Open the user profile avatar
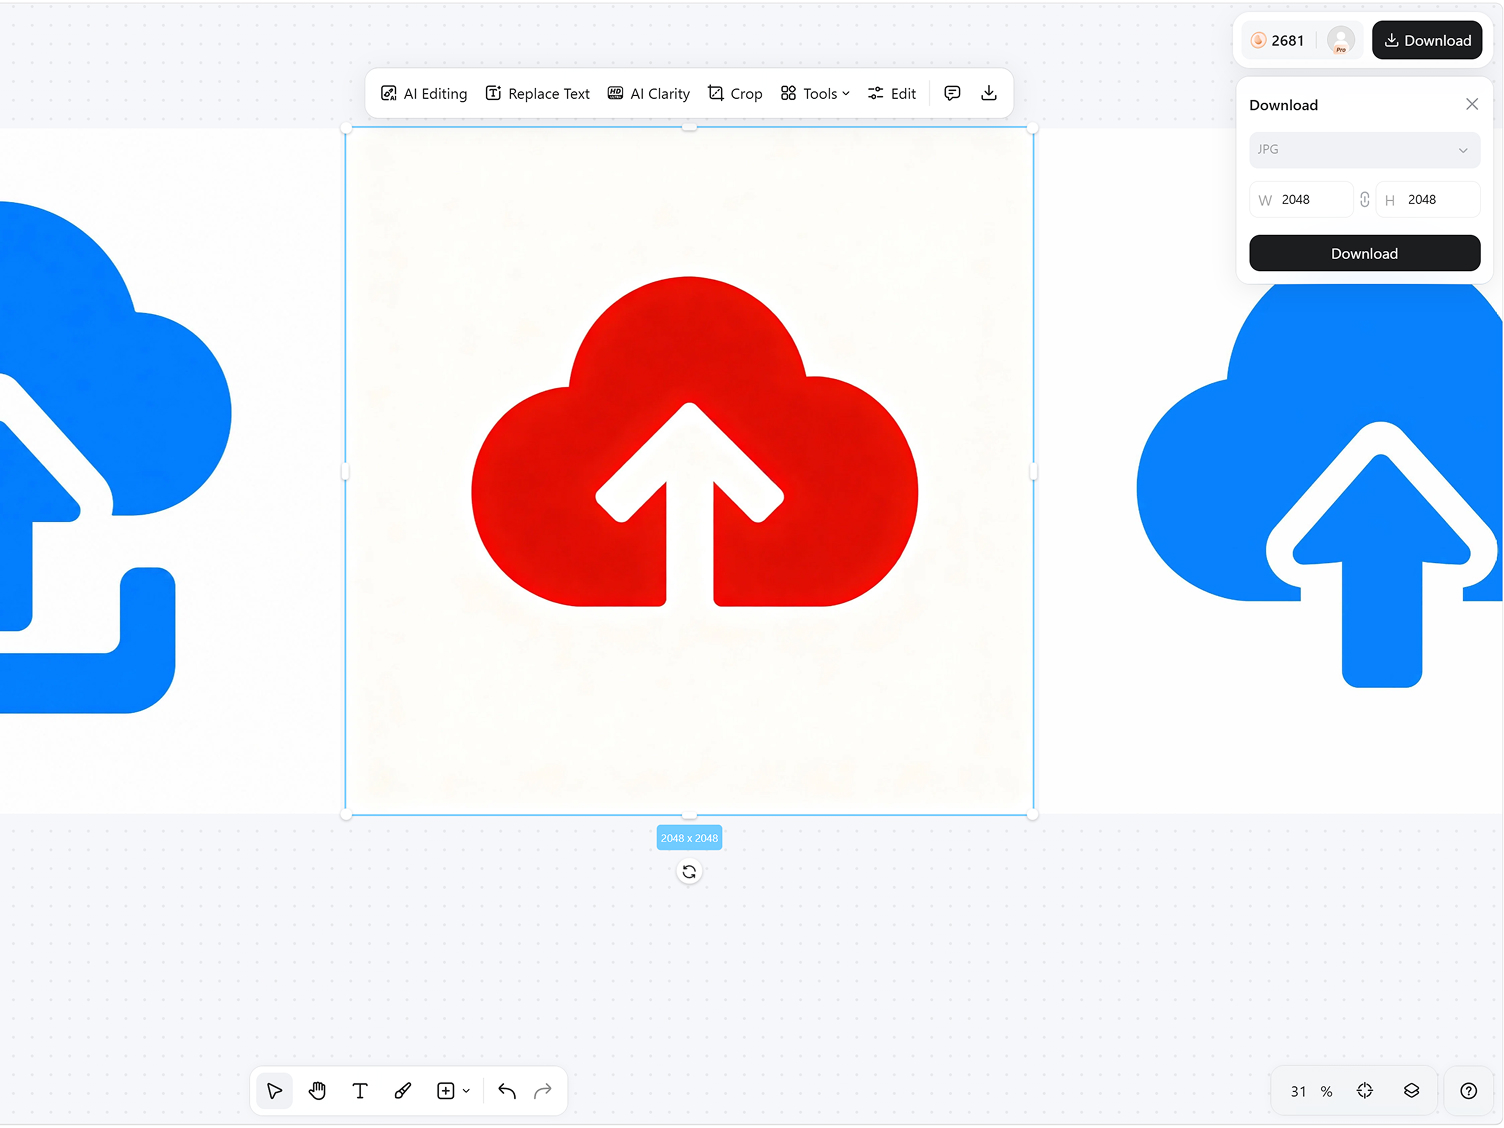Viewport: 1504px width, 1128px height. (1341, 40)
